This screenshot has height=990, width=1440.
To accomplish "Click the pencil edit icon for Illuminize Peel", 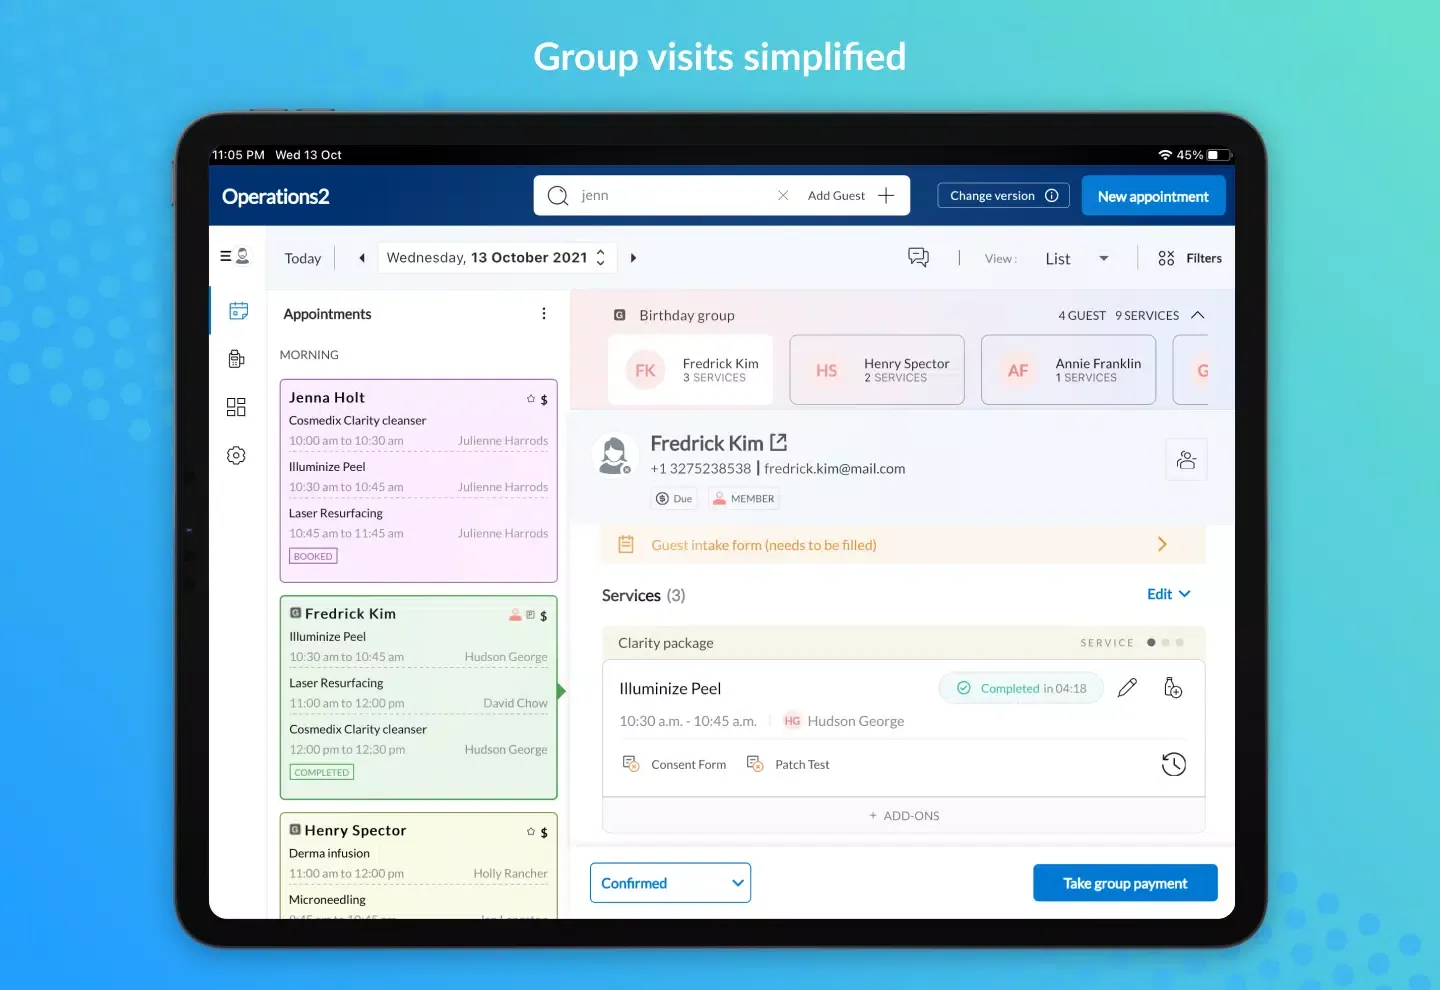I will coord(1127,688).
